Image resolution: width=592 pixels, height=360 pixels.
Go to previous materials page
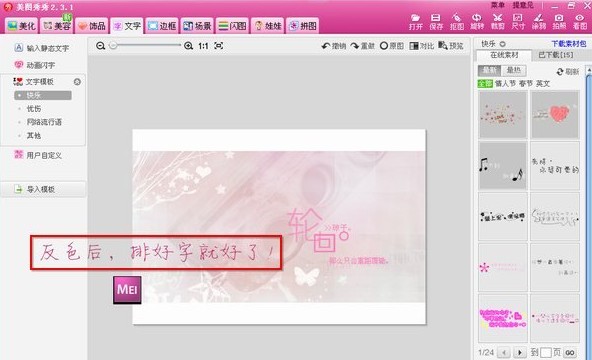[504, 352]
